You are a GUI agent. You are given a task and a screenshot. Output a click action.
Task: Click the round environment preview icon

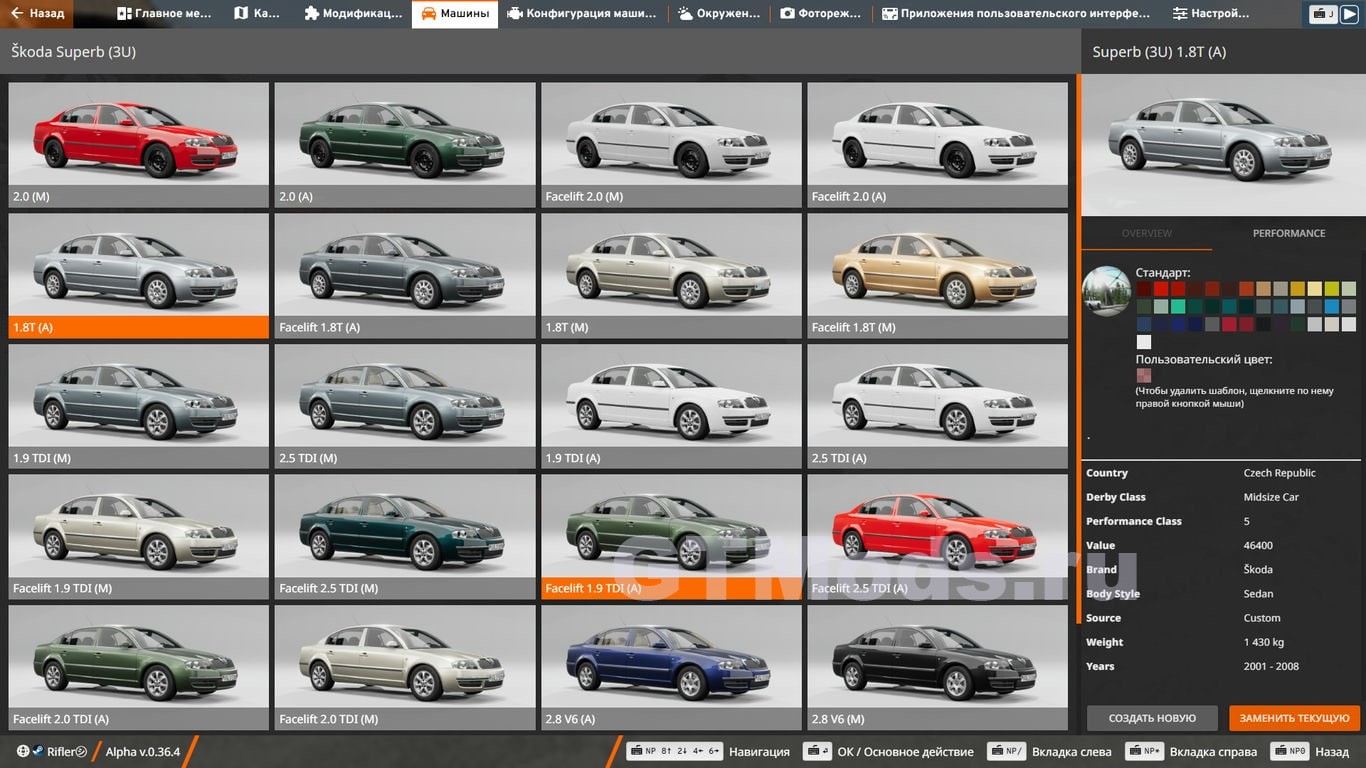1106,291
